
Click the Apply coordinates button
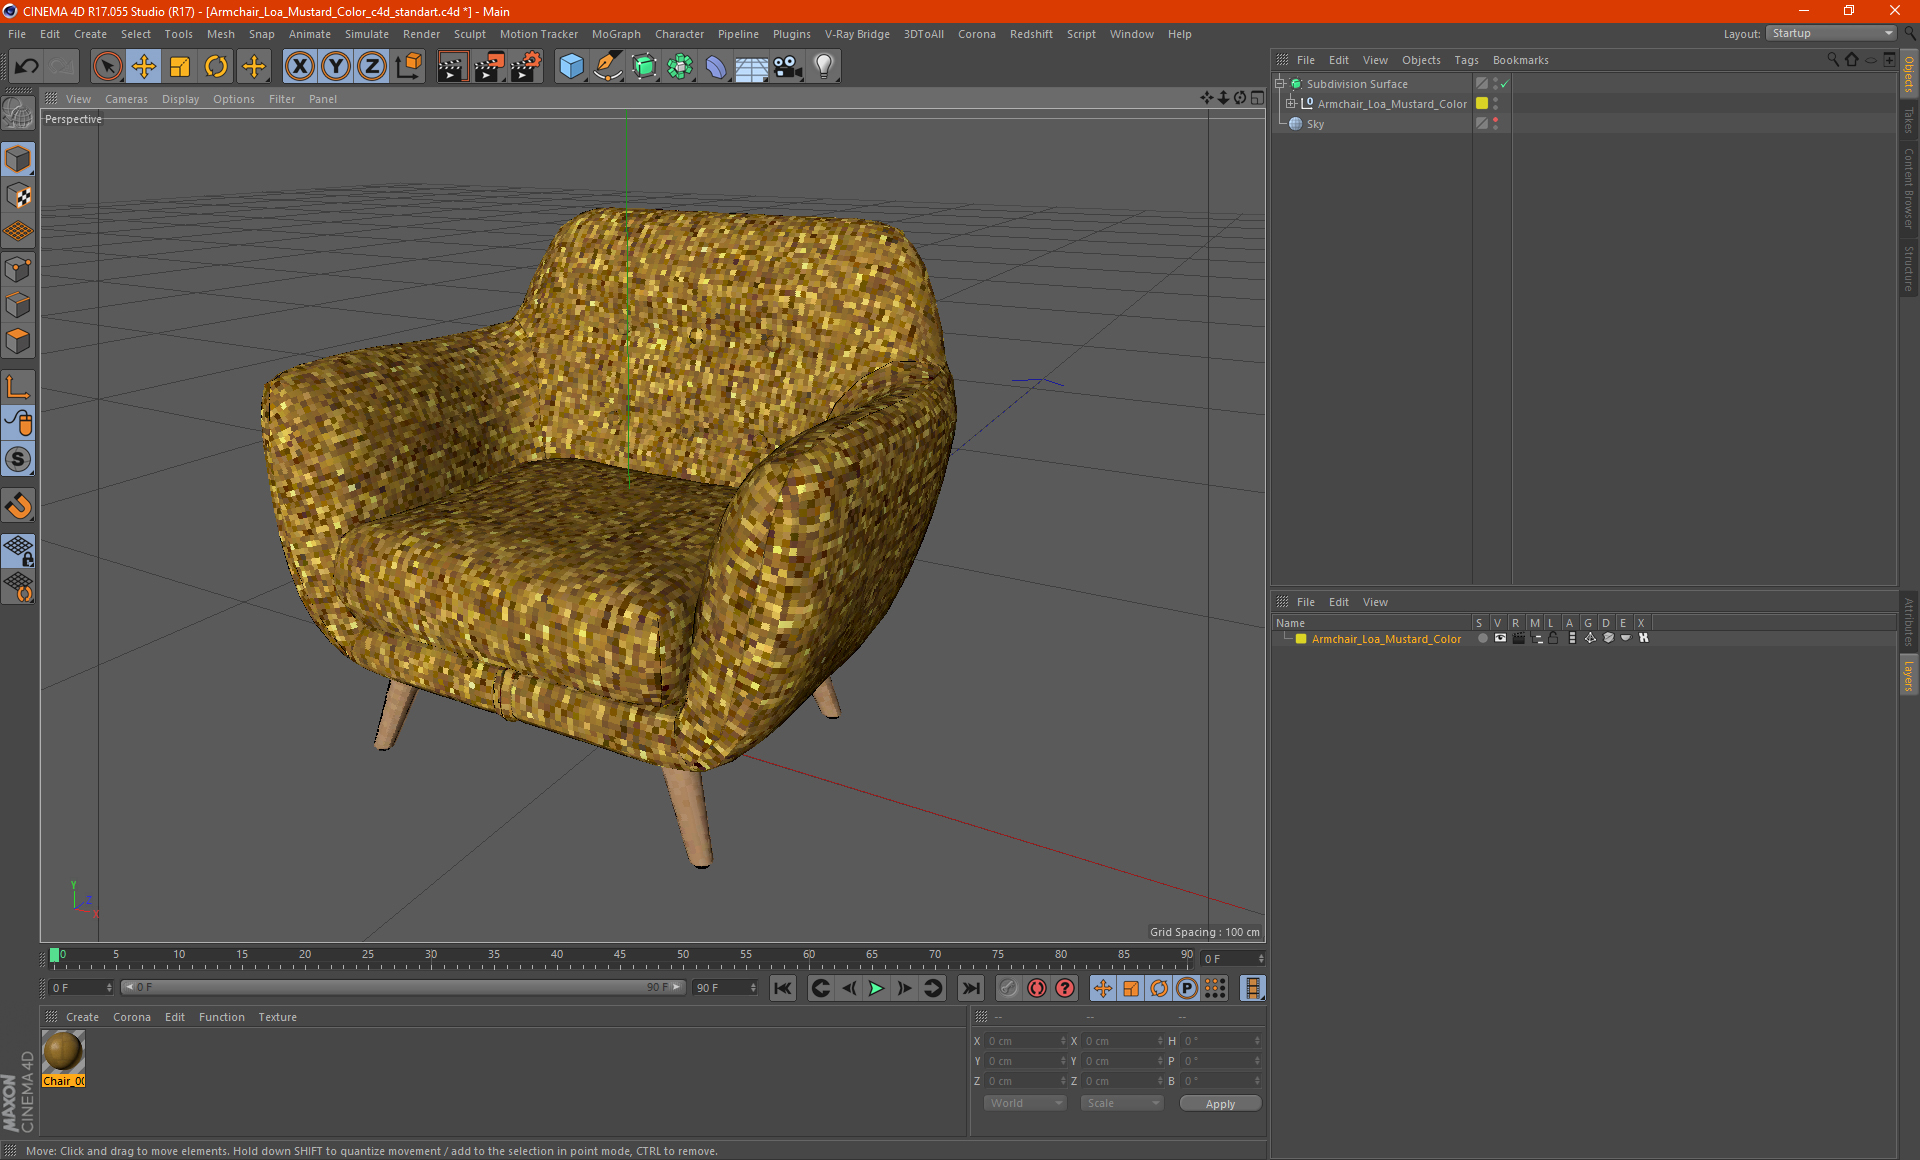pyautogui.click(x=1220, y=1104)
